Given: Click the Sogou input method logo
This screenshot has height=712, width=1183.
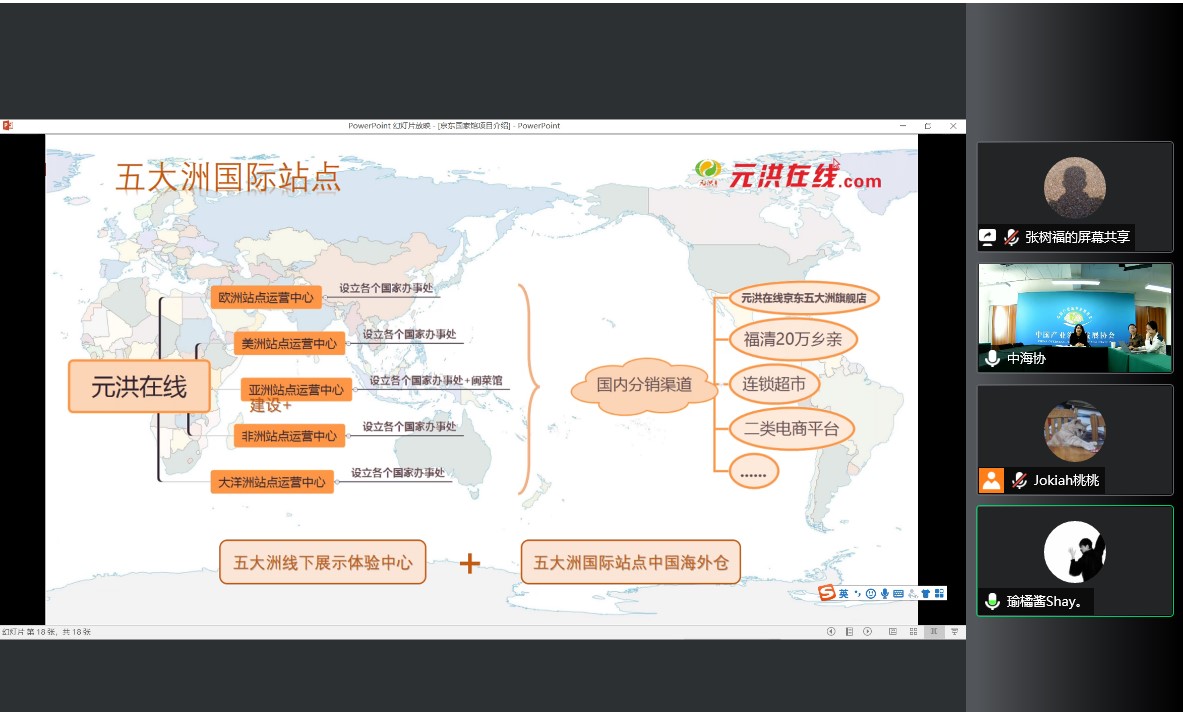Looking at the screenshot, I should point(827,593).
